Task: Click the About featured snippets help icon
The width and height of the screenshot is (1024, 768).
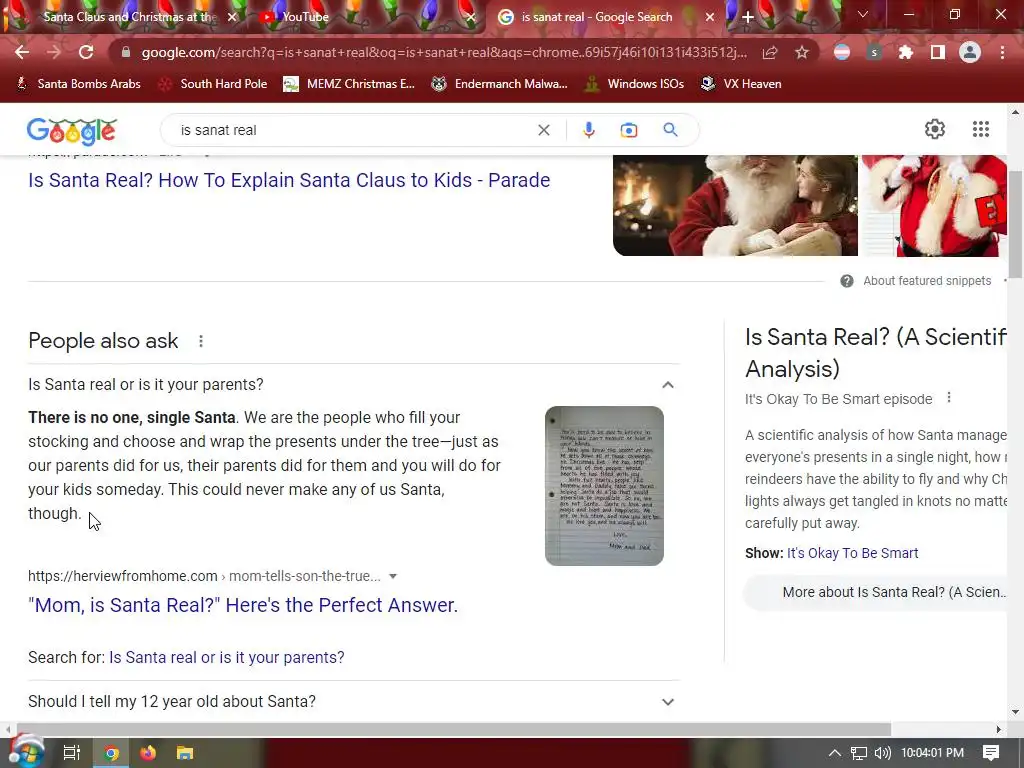Action: [x=846, y=281]
